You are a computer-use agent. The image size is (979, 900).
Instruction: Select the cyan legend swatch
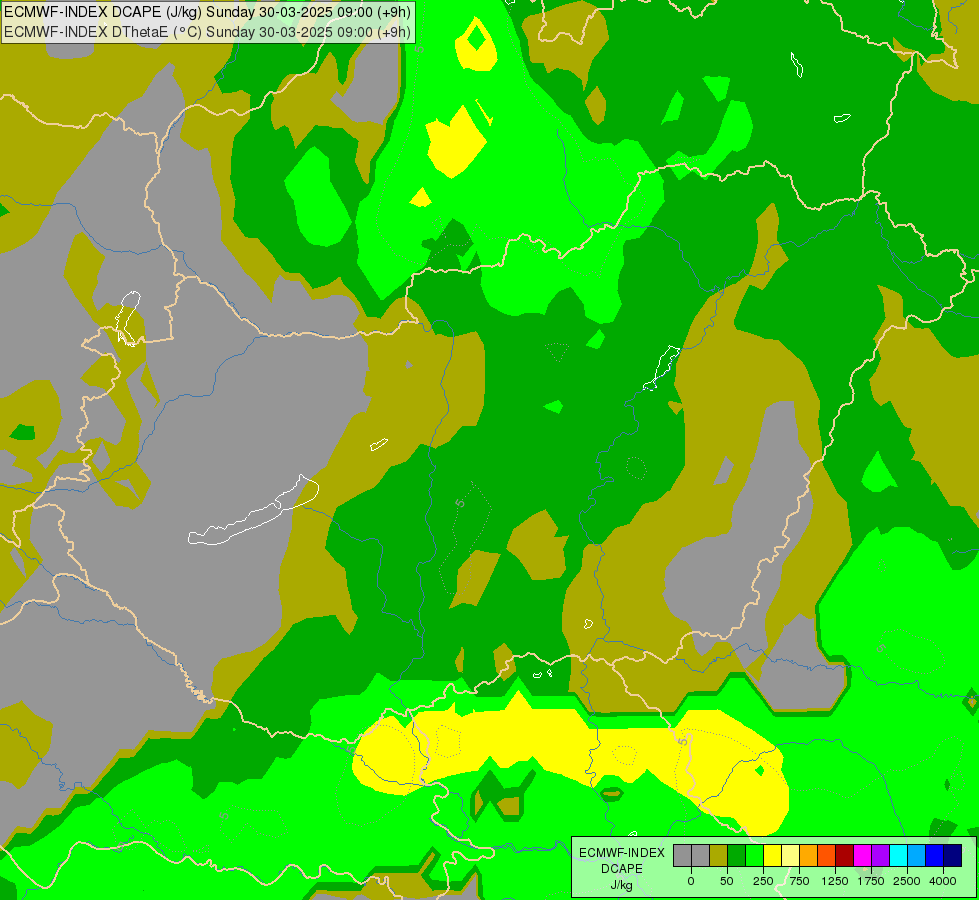[x=898, y=855]
